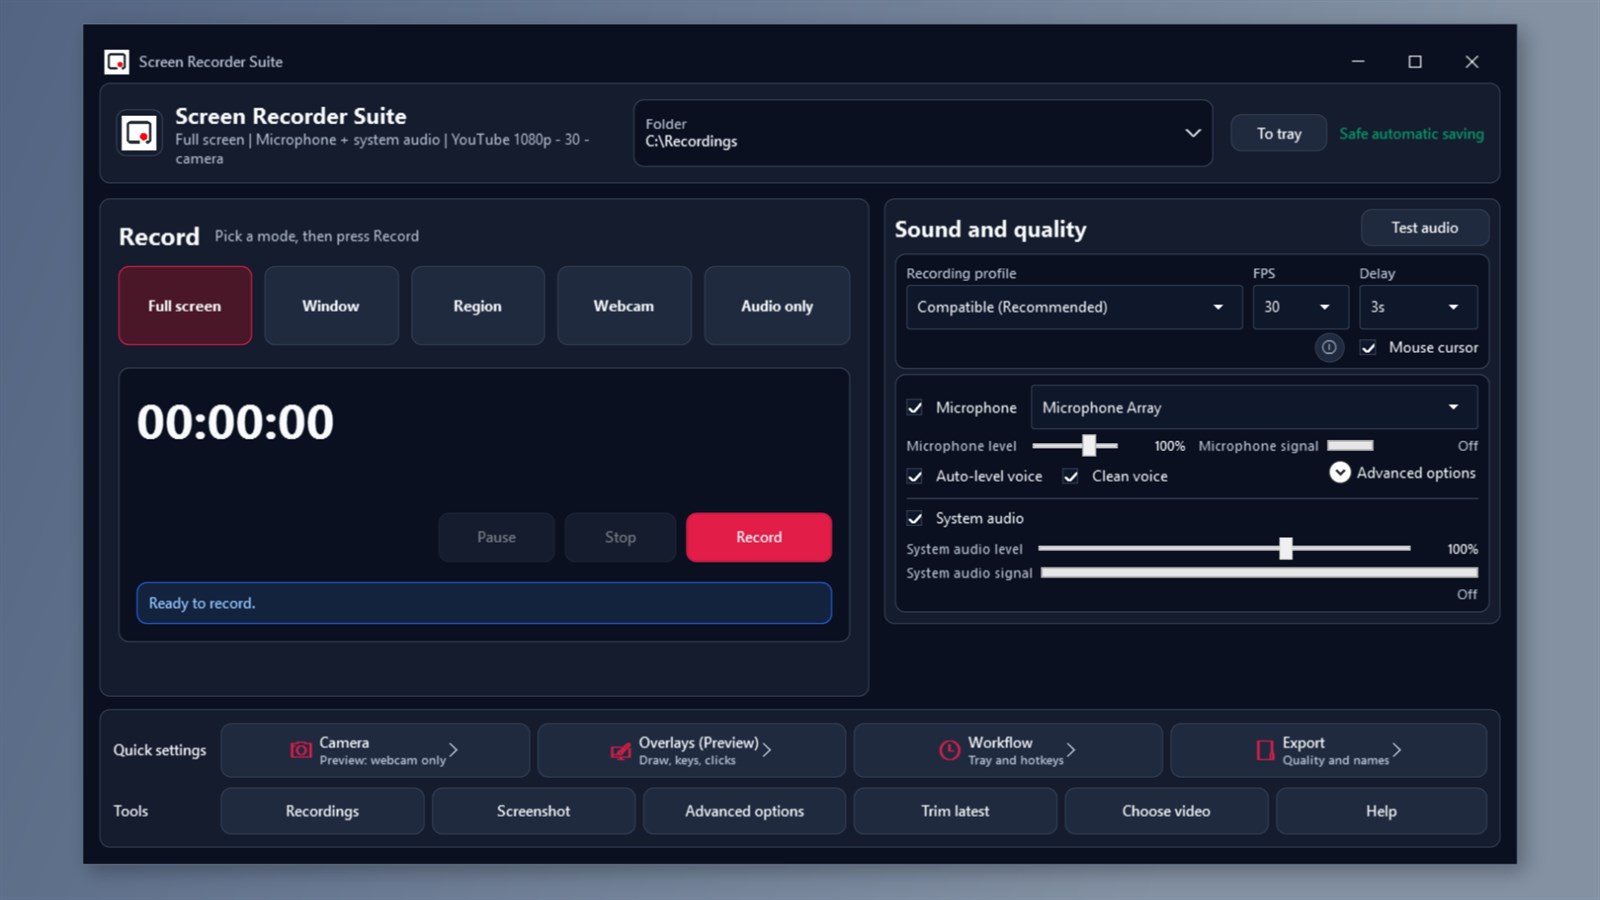
Task: Click the Workflow clock icon
Action: 950,750
